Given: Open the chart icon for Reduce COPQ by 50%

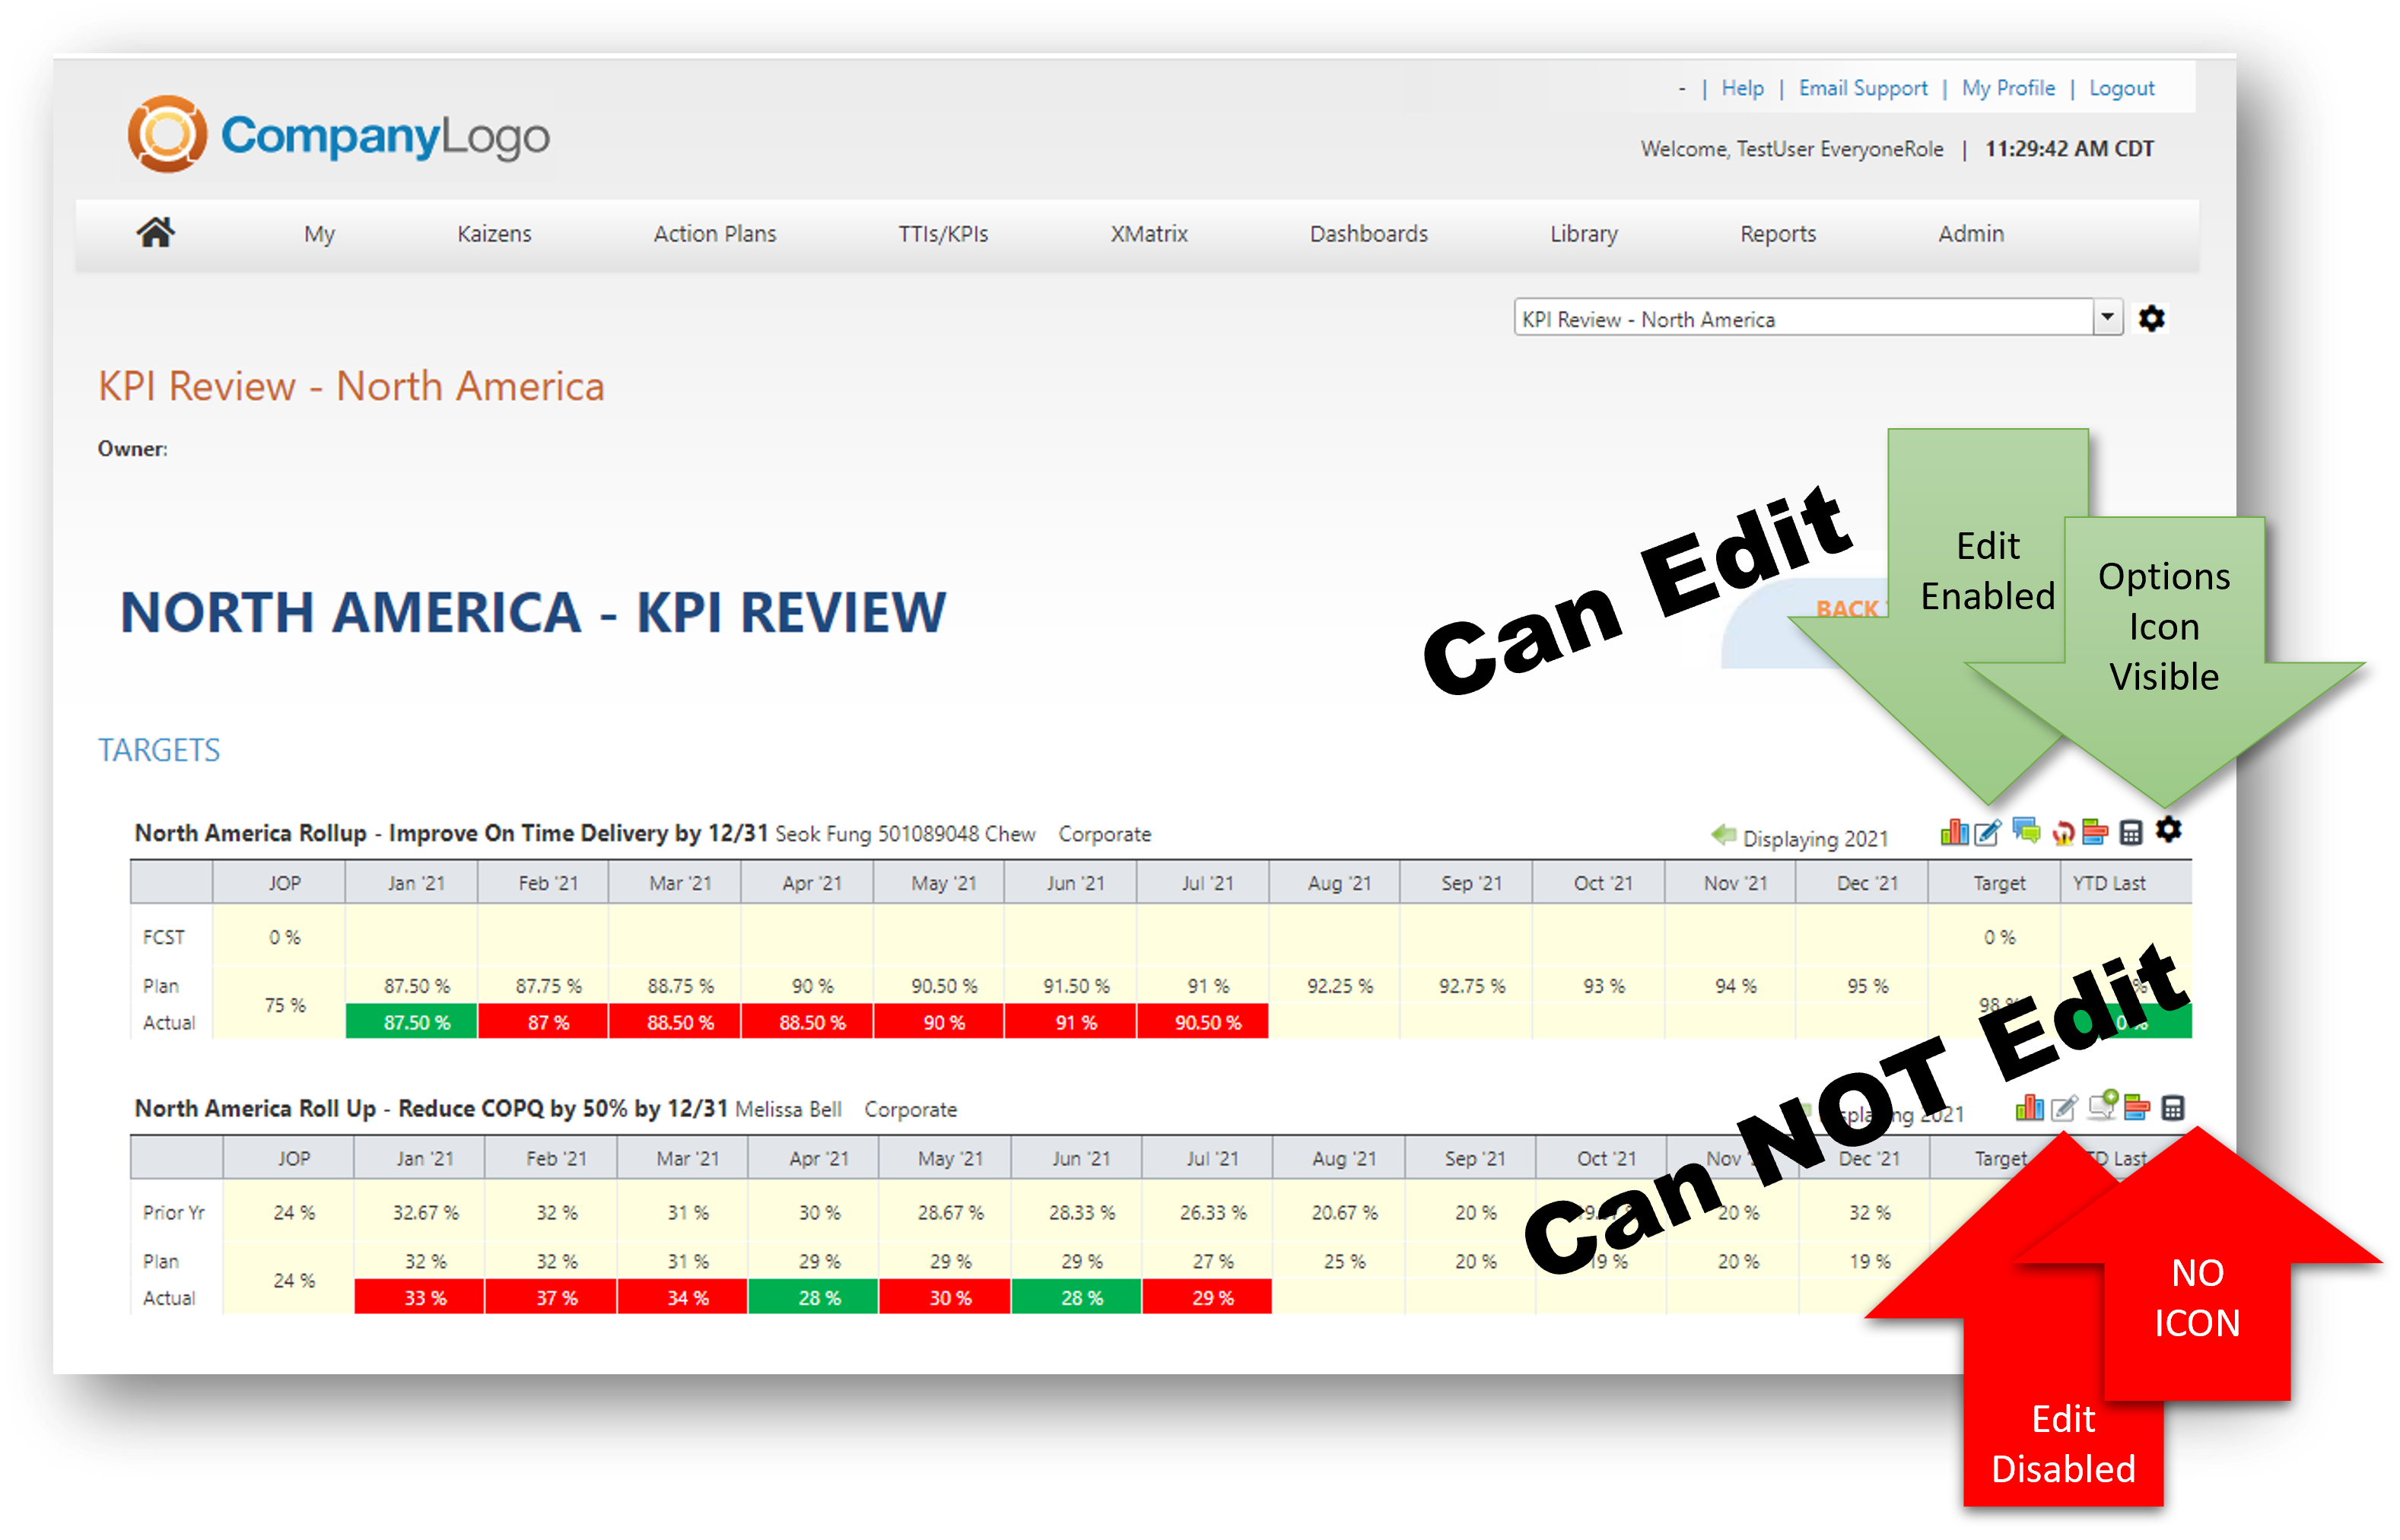Looking at the screenshot, I should (x=2030, y=1108).
